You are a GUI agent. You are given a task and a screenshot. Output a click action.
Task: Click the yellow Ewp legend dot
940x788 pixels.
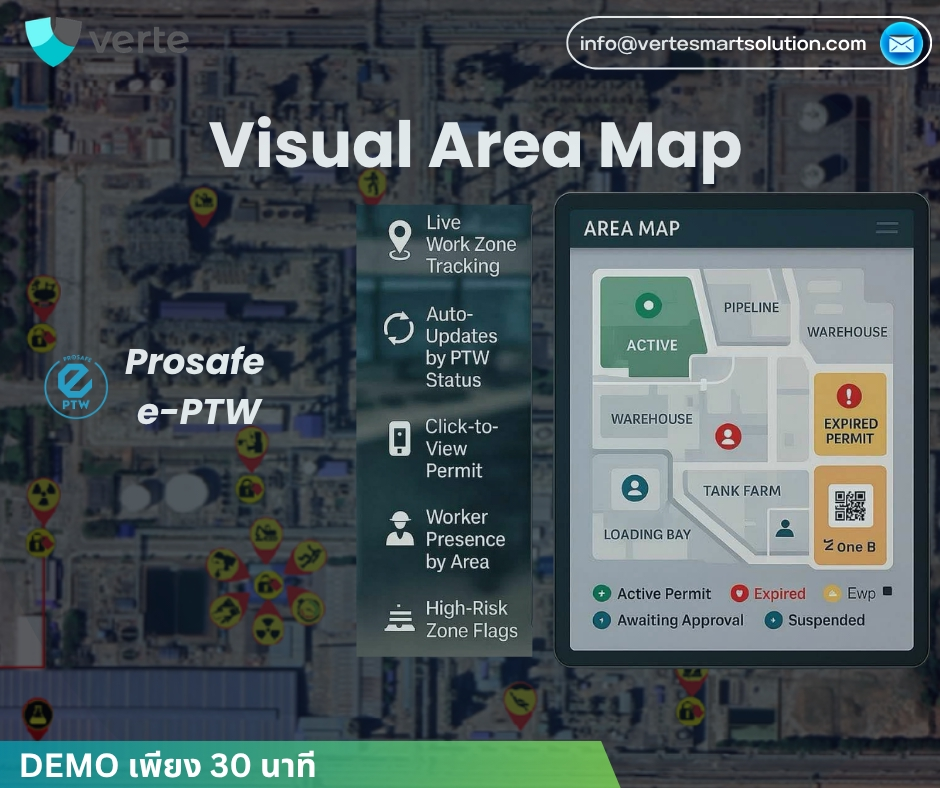pos(831,594)
